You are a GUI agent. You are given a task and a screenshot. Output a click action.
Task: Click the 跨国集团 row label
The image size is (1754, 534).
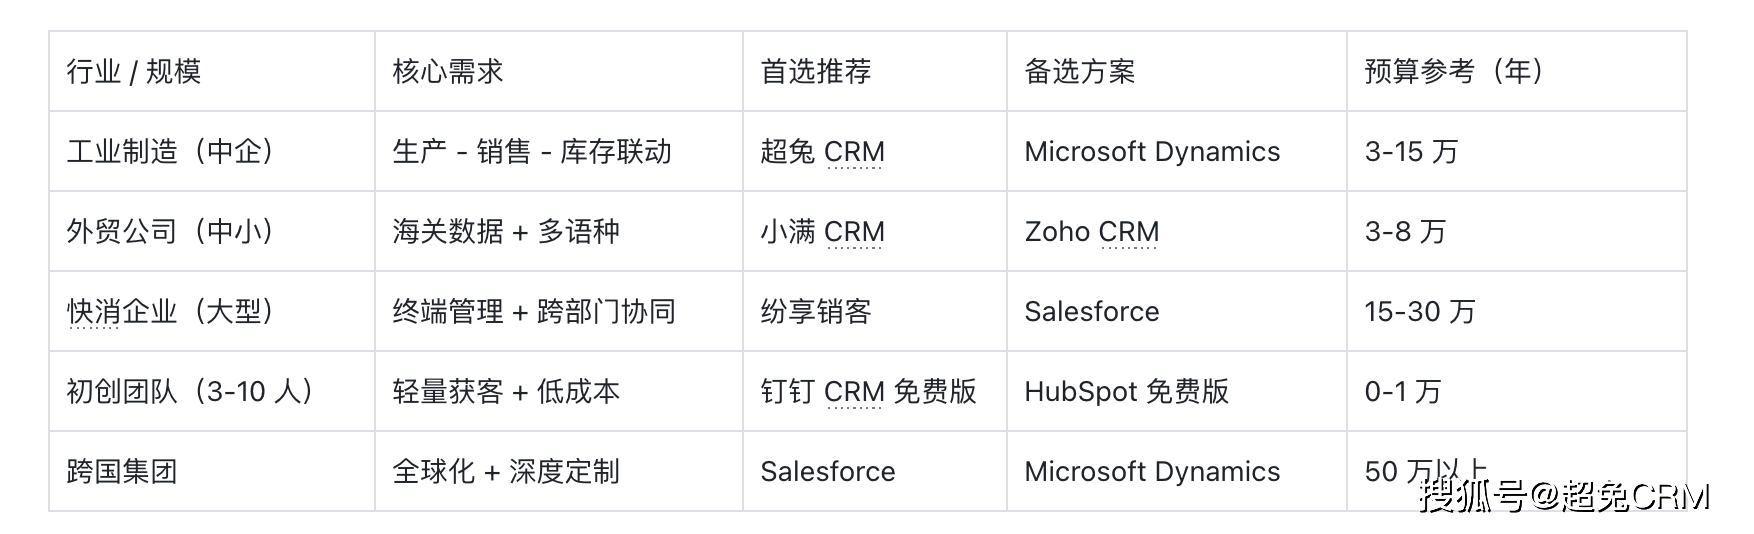pyautogui.click(x=122, y=472)
